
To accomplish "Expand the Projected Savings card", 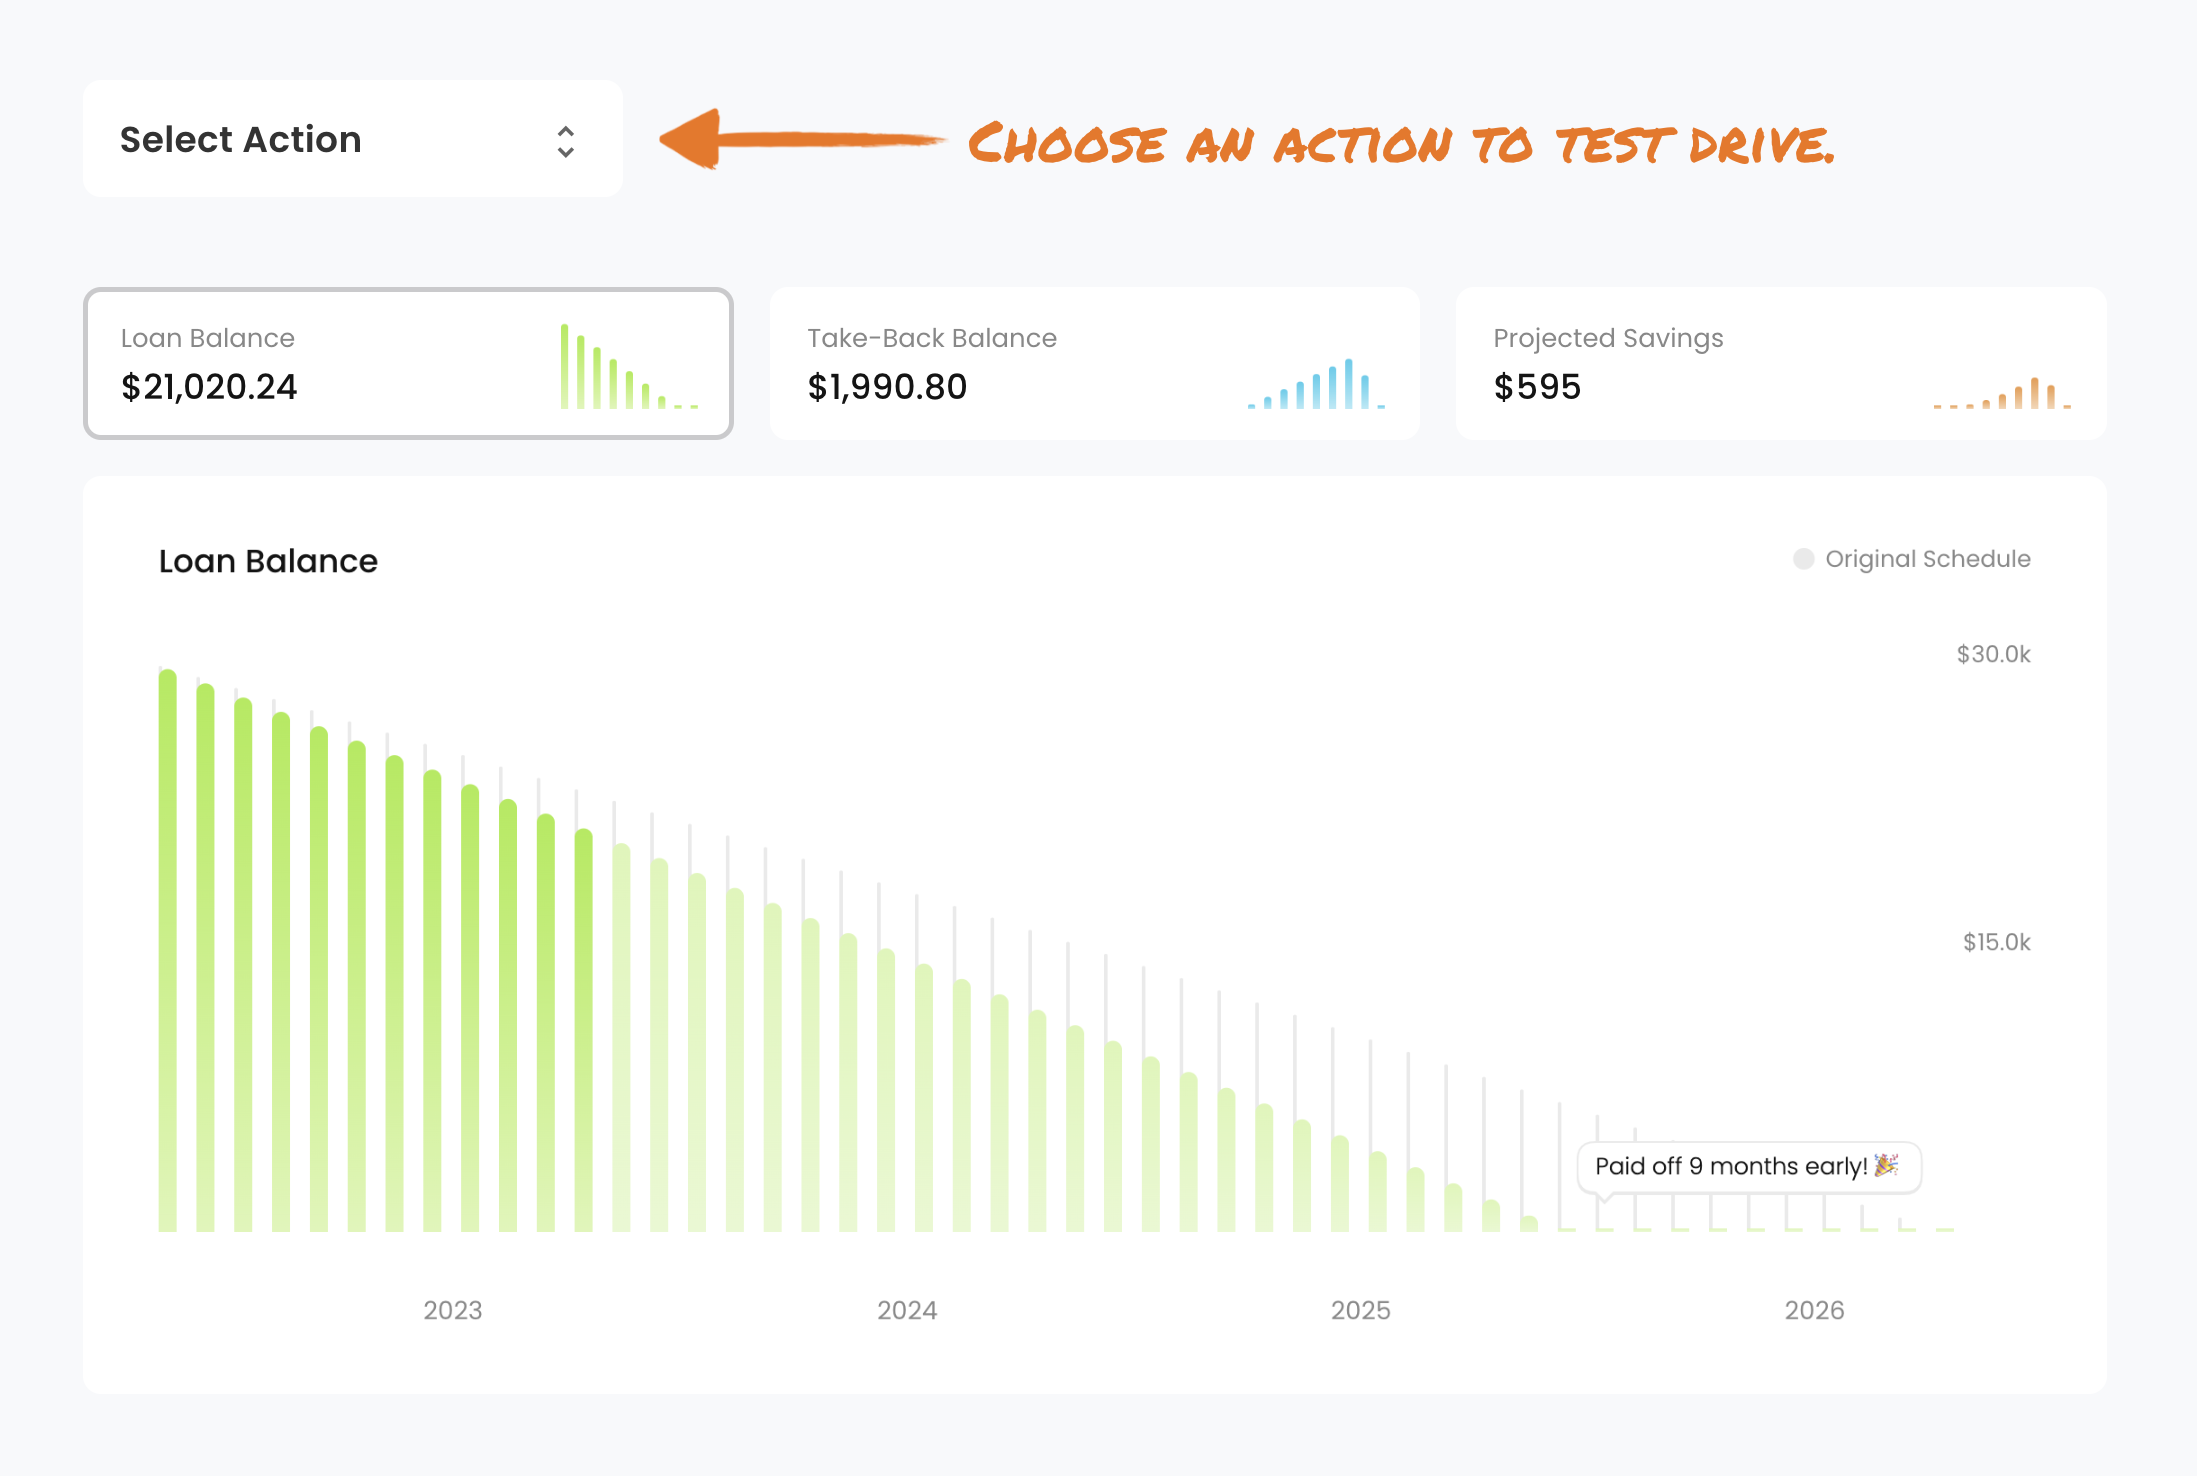I will click(x=1781, y=362).
